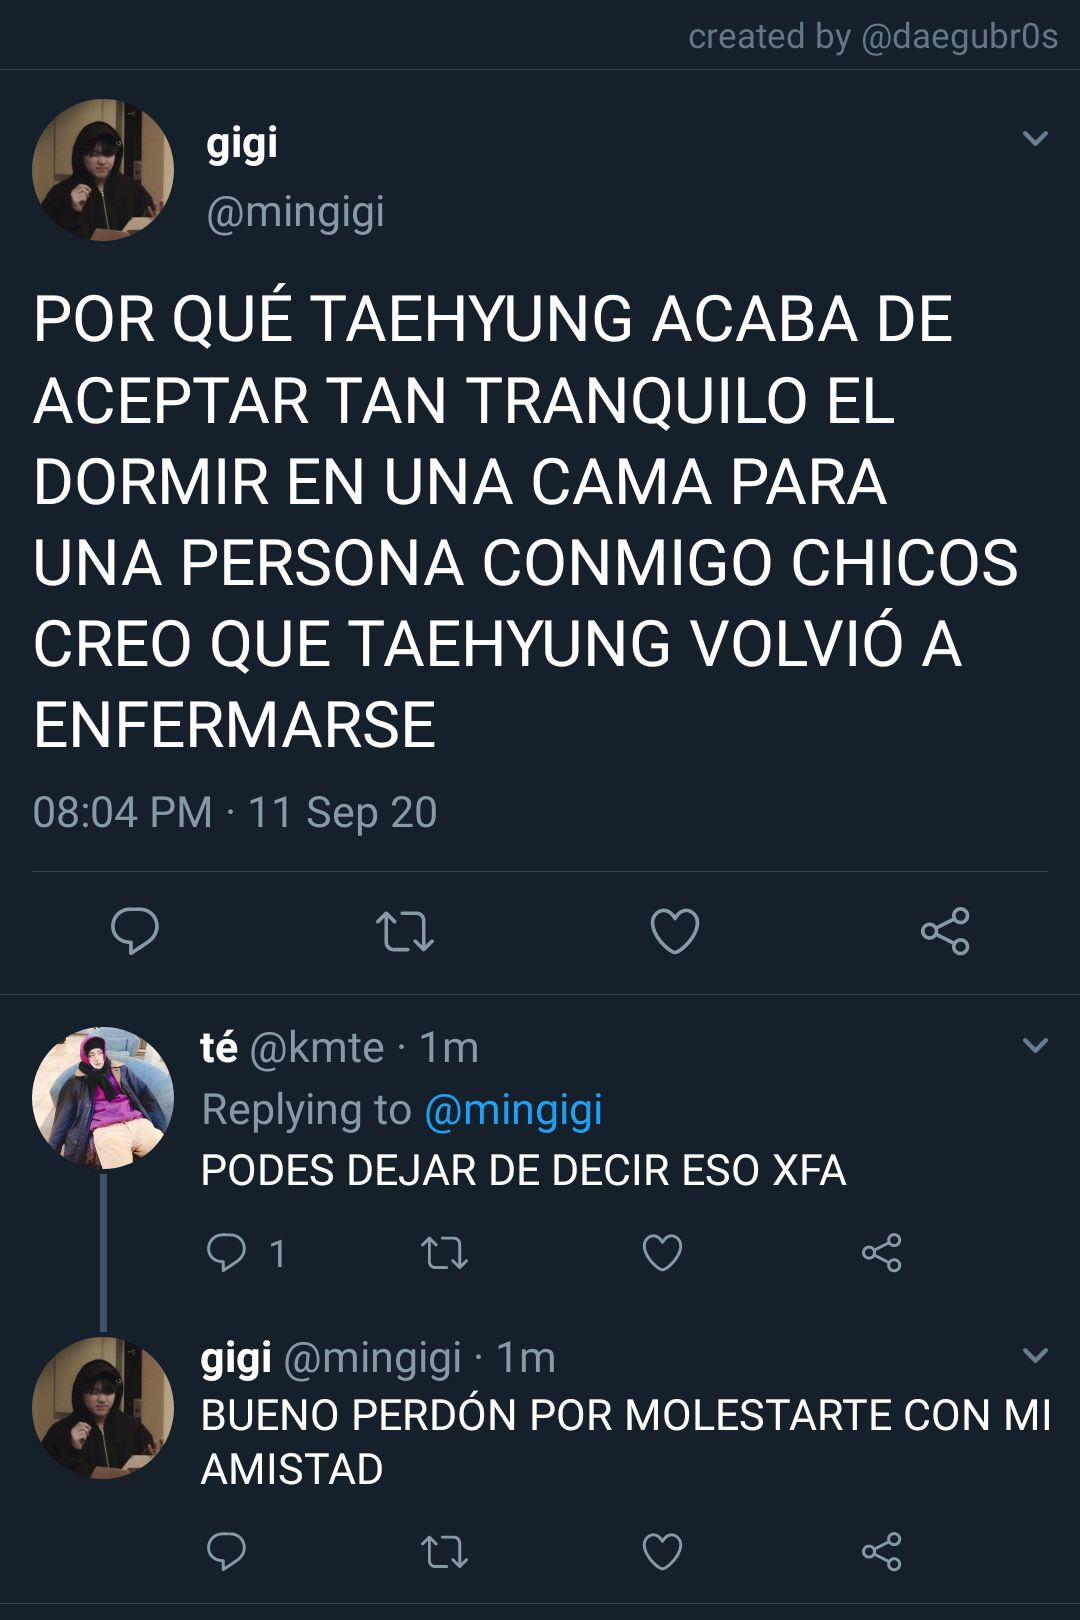Open options chevron on té's reply

click(1036, 1046)
